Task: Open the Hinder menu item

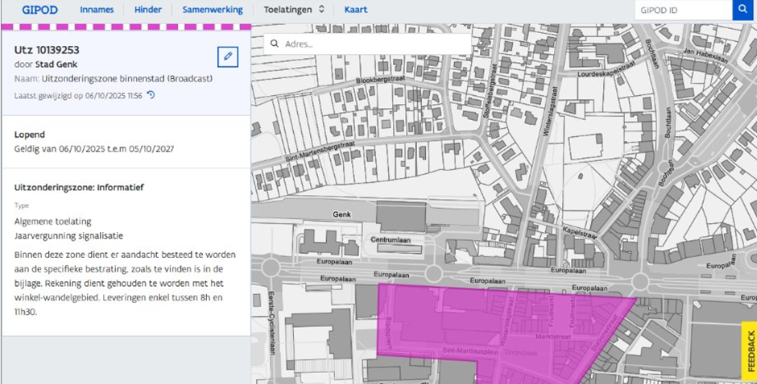Action: [x=148, y=10]
